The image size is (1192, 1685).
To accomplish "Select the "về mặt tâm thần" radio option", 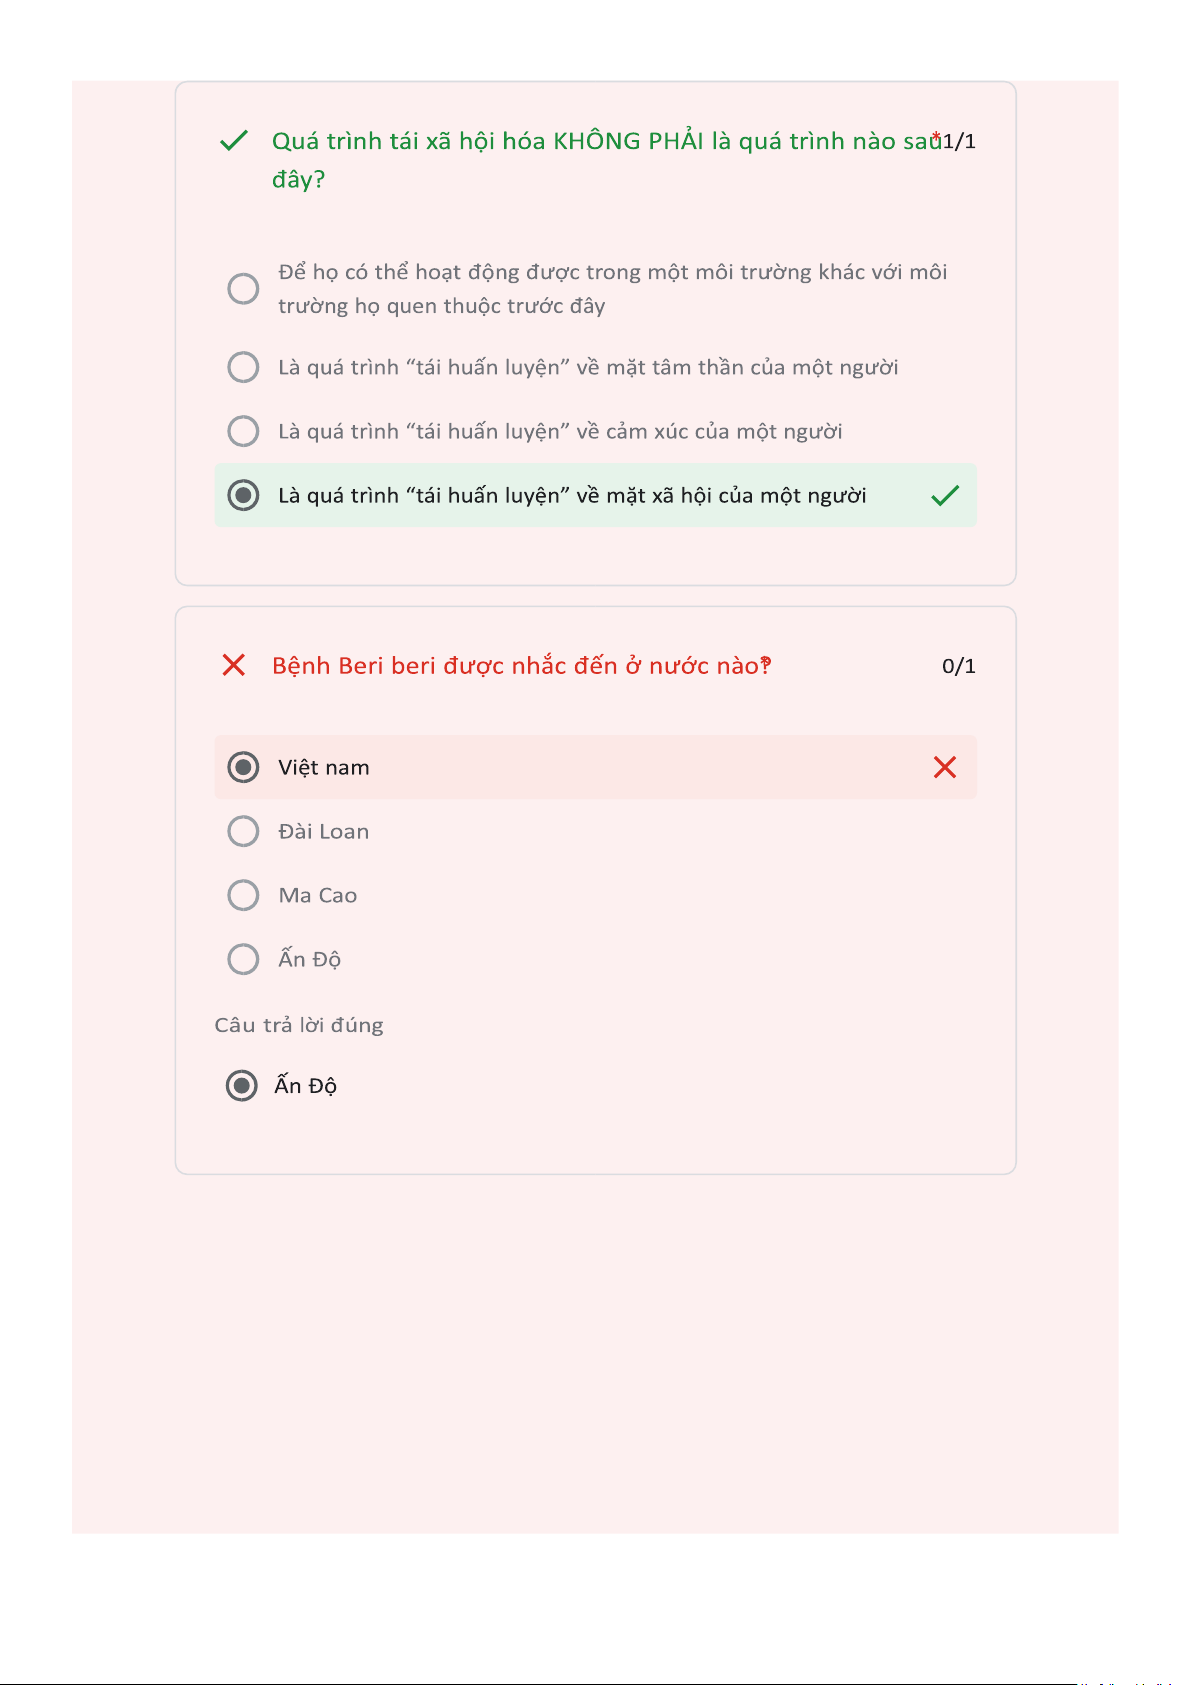I will [x=243, y=367].
